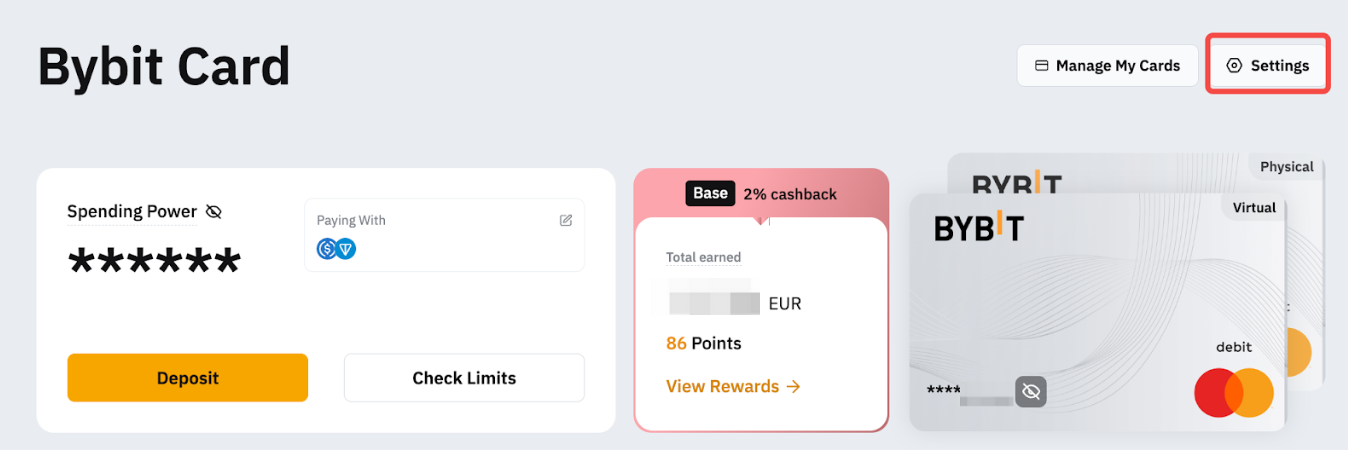
Task: Switch to the Physical card
Action: tap(1286, 167)
